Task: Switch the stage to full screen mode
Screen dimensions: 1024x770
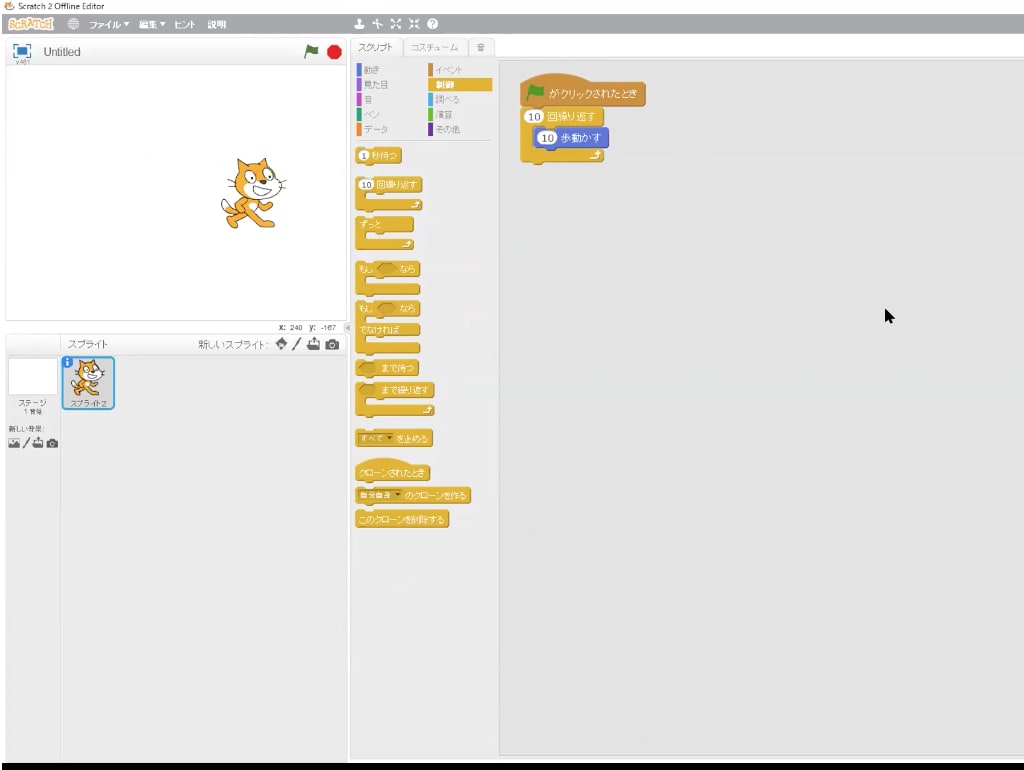Action: click(x=21, y=51)
